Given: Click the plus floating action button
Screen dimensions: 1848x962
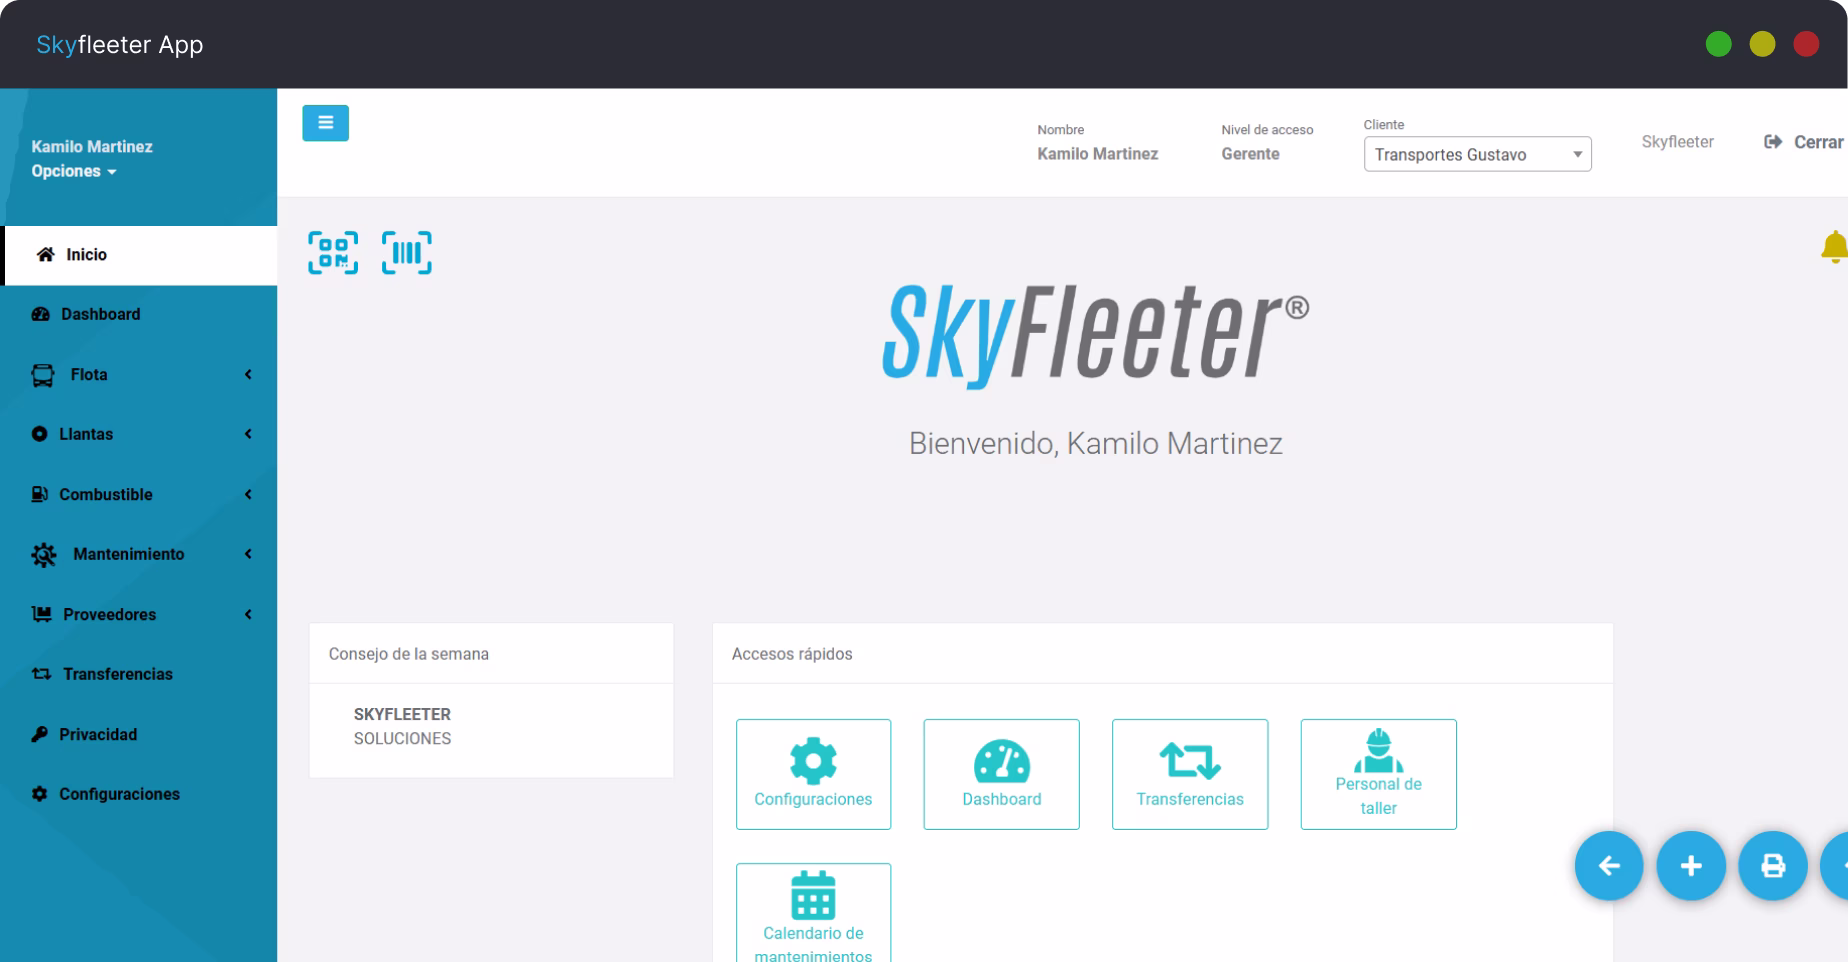Looking at the screenshot, I should (1691, 865).
